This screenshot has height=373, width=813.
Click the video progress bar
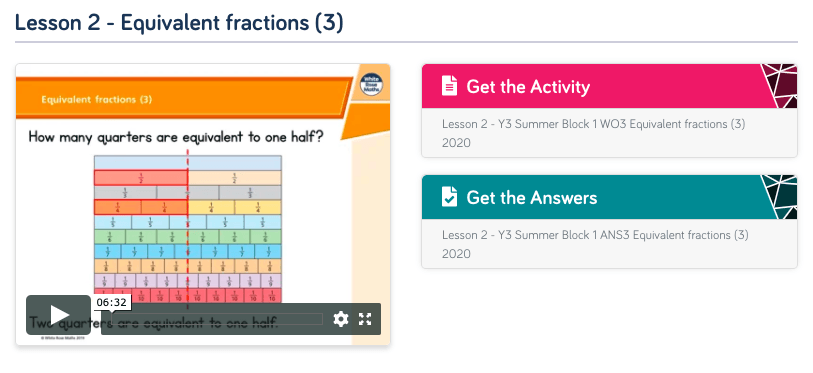coord(217,319)
